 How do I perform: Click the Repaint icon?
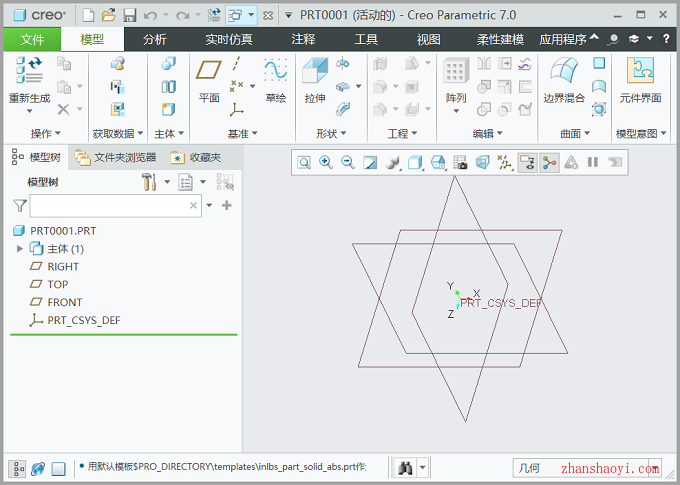point(370,163)
